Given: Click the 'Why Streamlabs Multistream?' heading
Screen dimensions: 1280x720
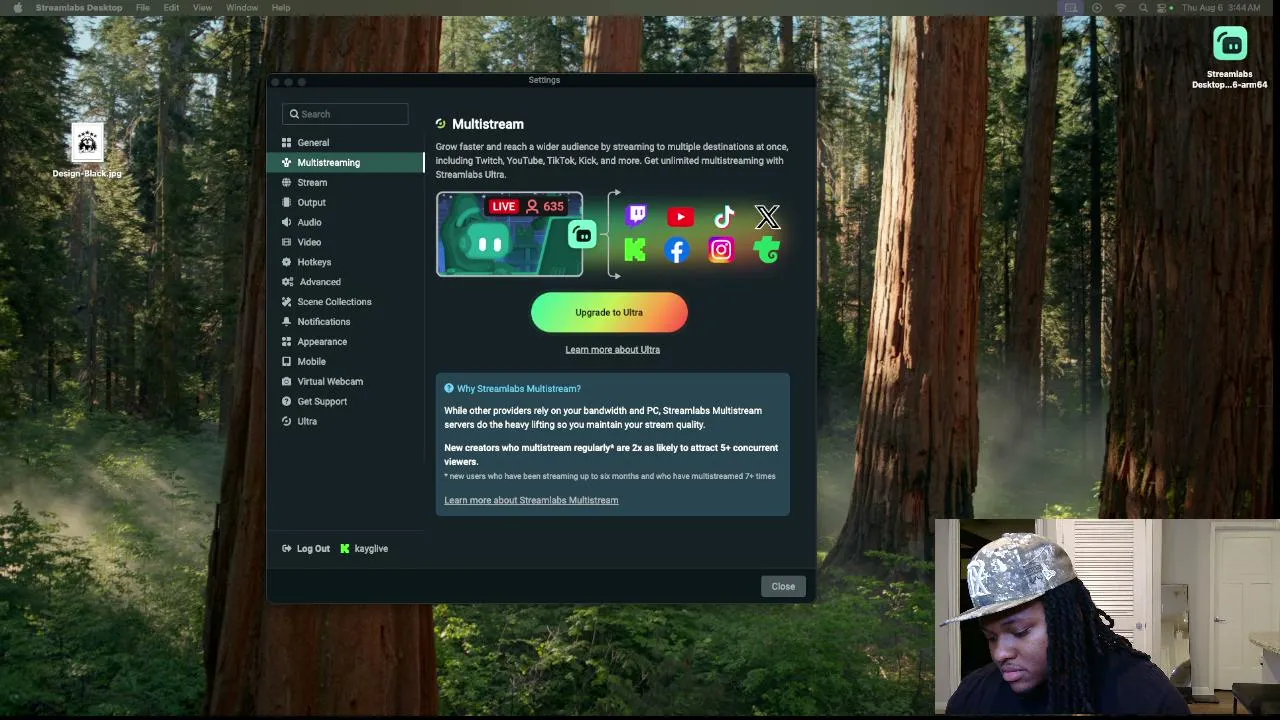Looking at the screenshot, I should pos(518,389).
